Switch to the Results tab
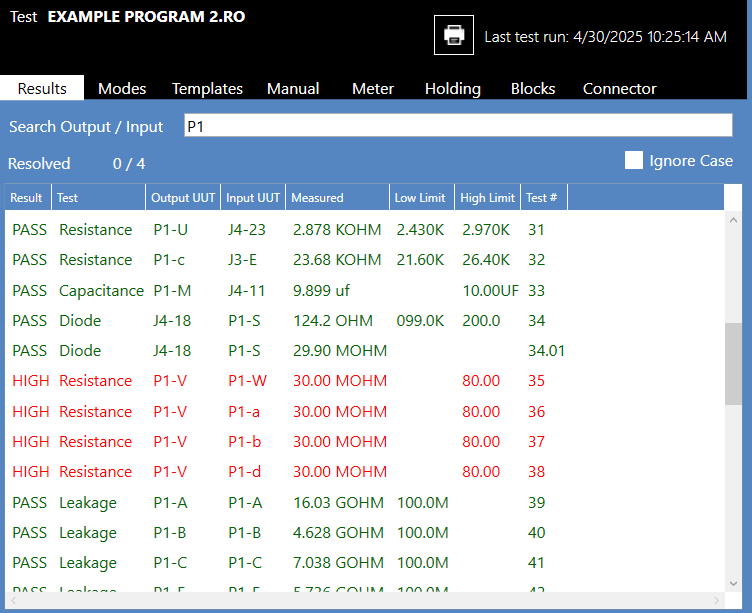 [42, 88]
